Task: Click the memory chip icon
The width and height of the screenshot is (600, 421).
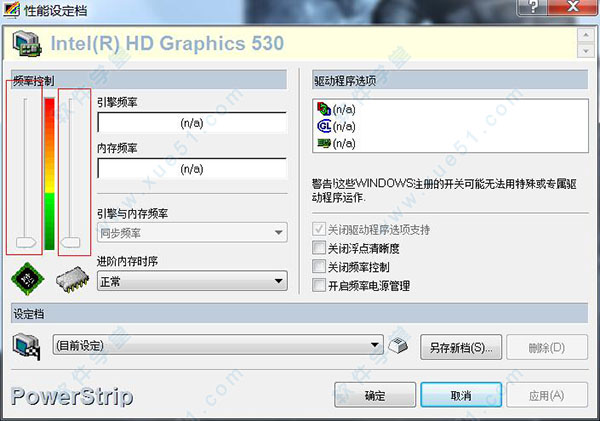Action: tap(72, 280)
